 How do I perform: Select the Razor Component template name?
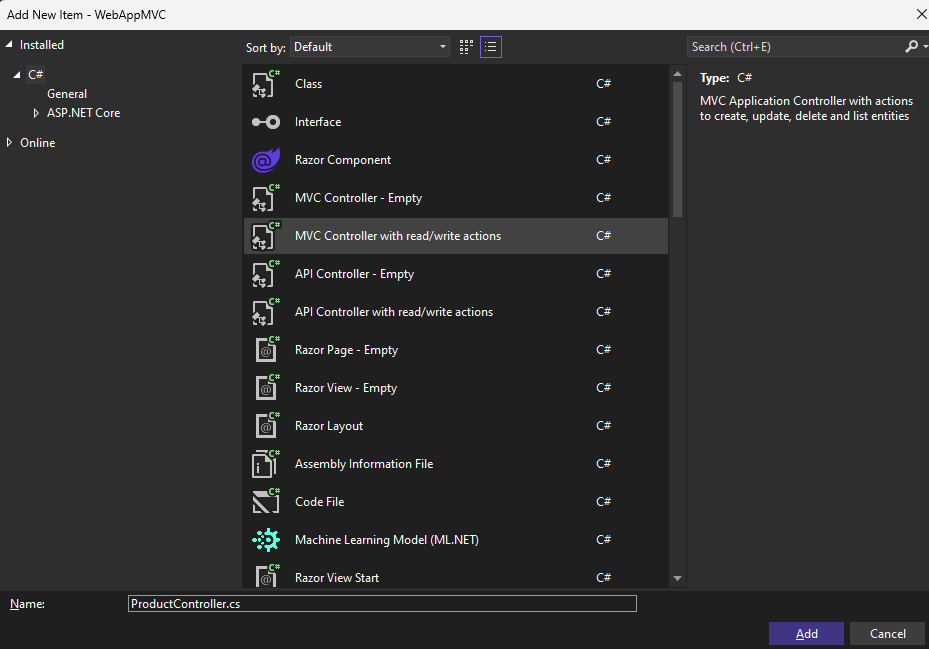point(343,160)
